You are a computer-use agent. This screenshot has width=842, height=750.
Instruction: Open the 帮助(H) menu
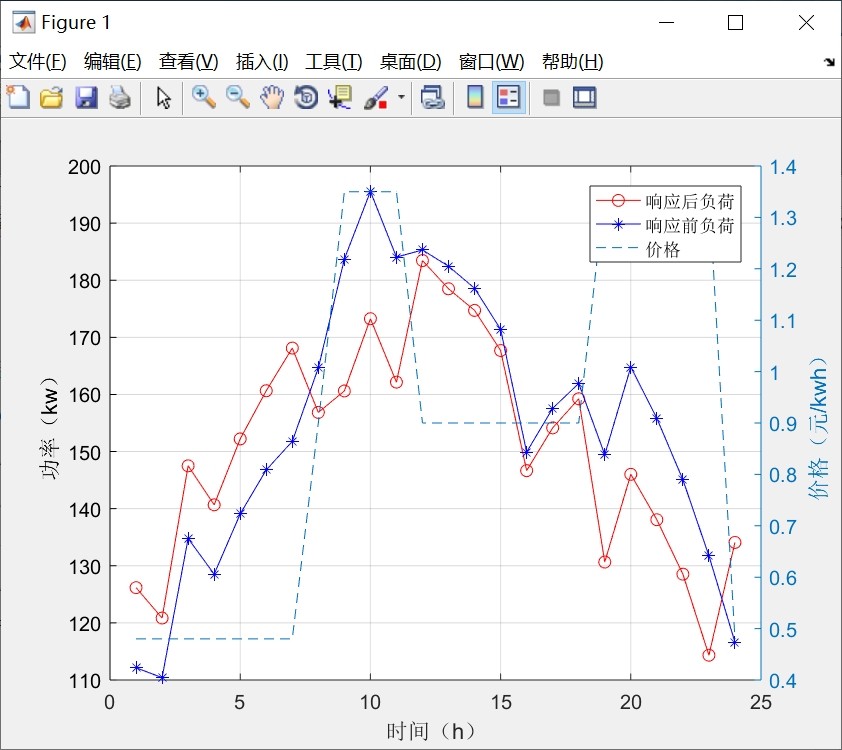572,62
